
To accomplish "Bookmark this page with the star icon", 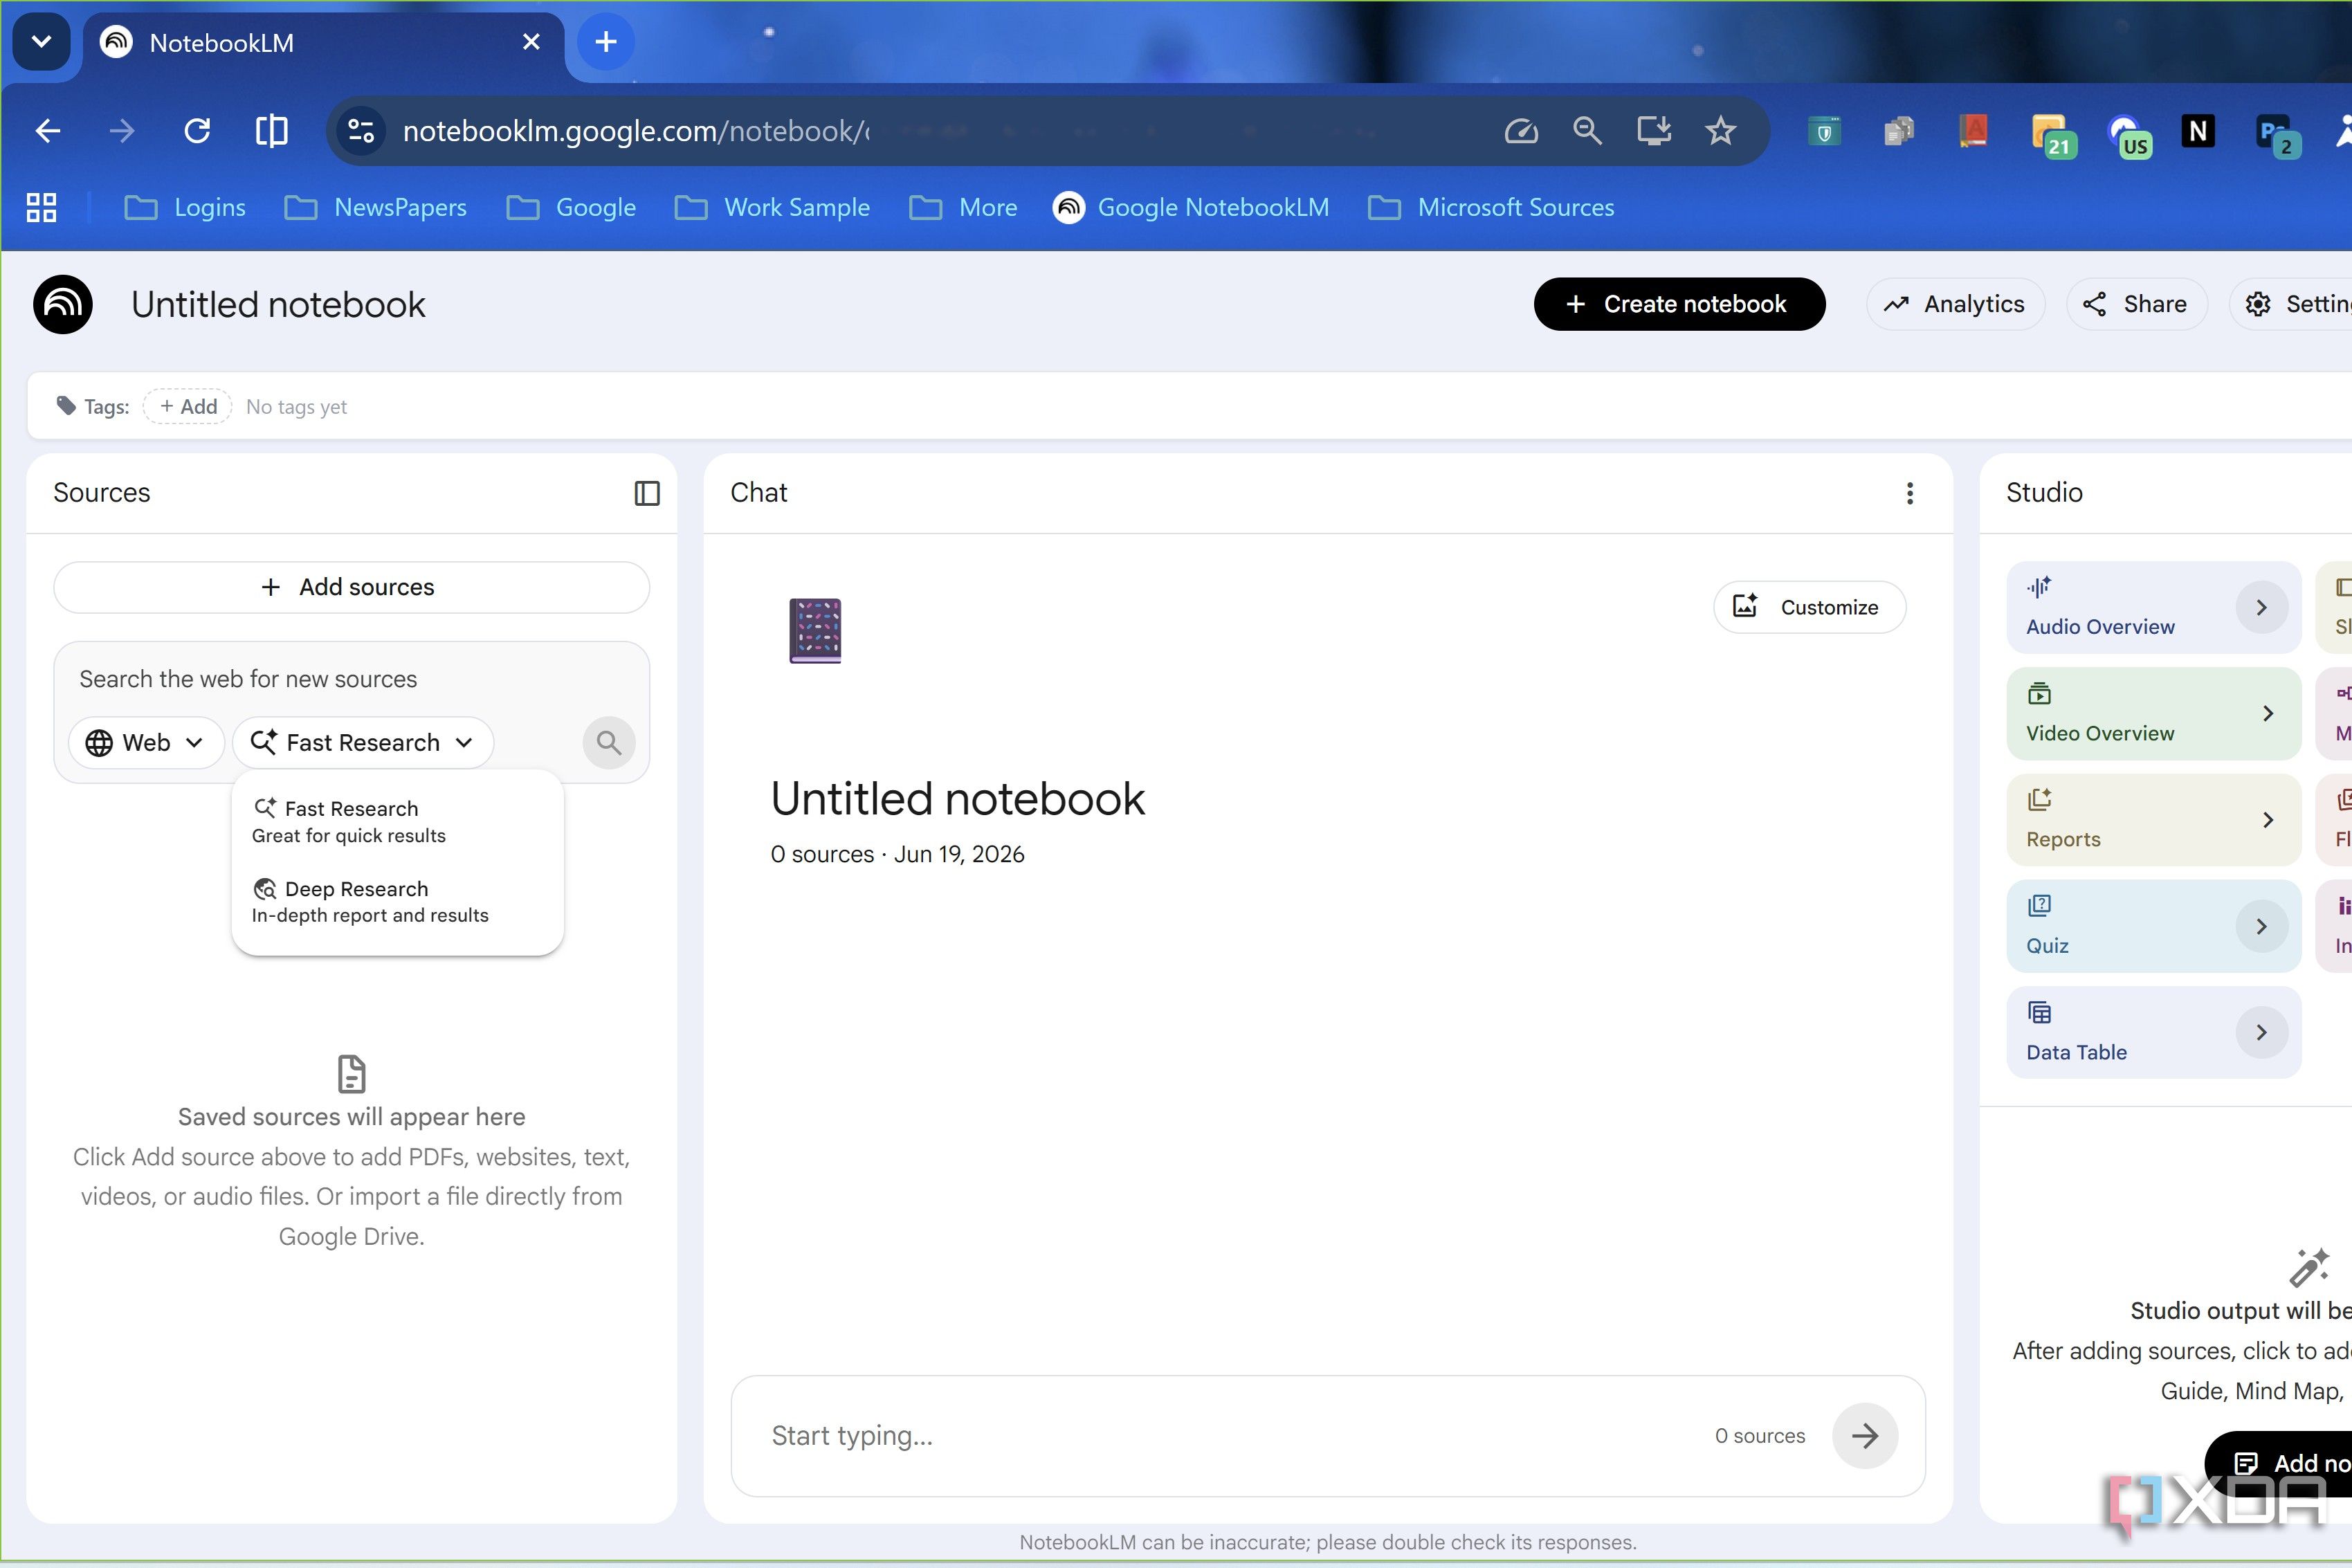I will coord(1720,131).
